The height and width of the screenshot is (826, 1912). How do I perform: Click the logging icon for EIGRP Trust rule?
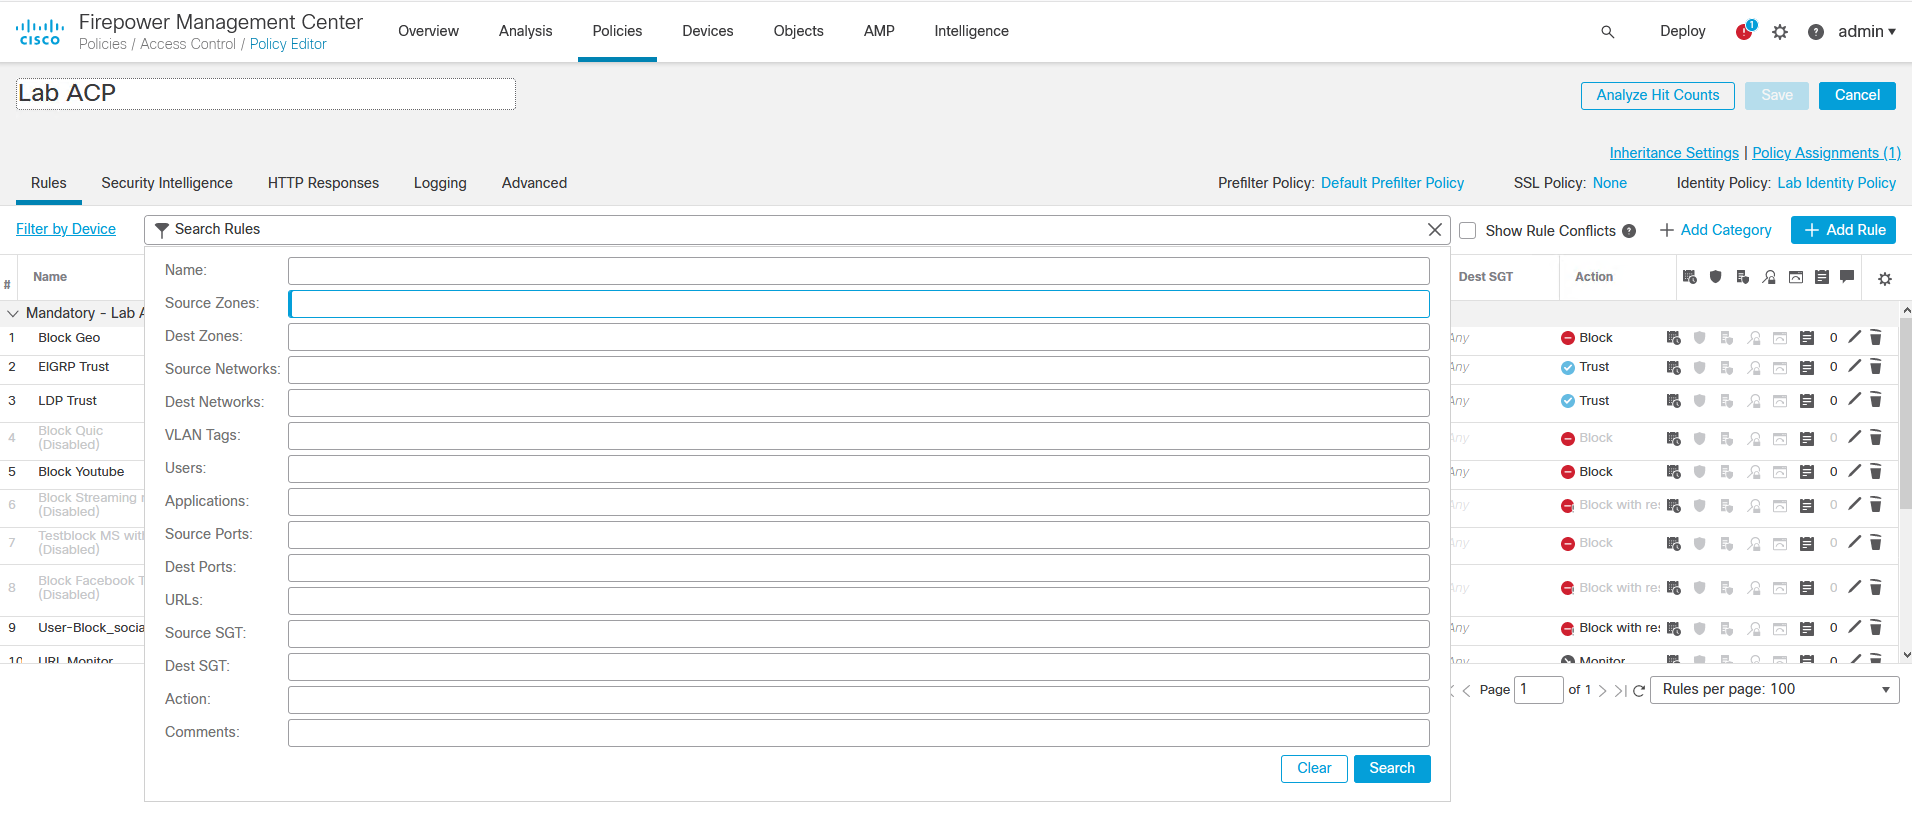coord(1806,368)
